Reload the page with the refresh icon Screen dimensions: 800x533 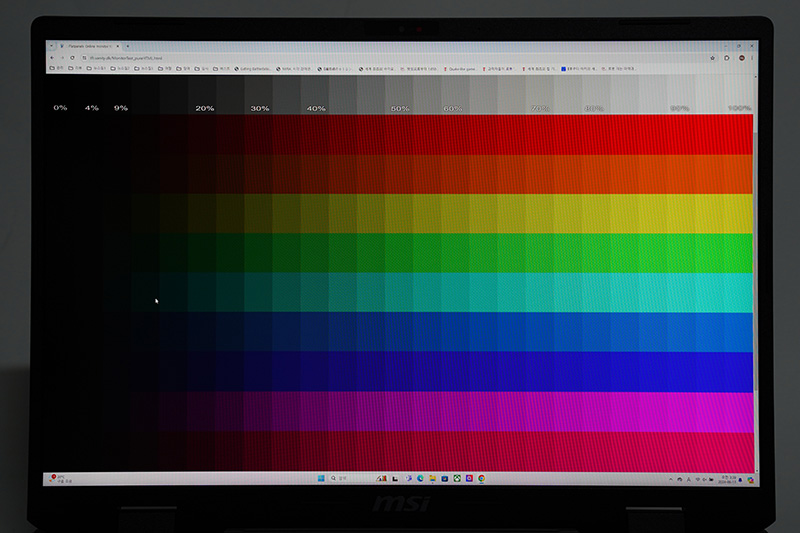click(72, 58)
